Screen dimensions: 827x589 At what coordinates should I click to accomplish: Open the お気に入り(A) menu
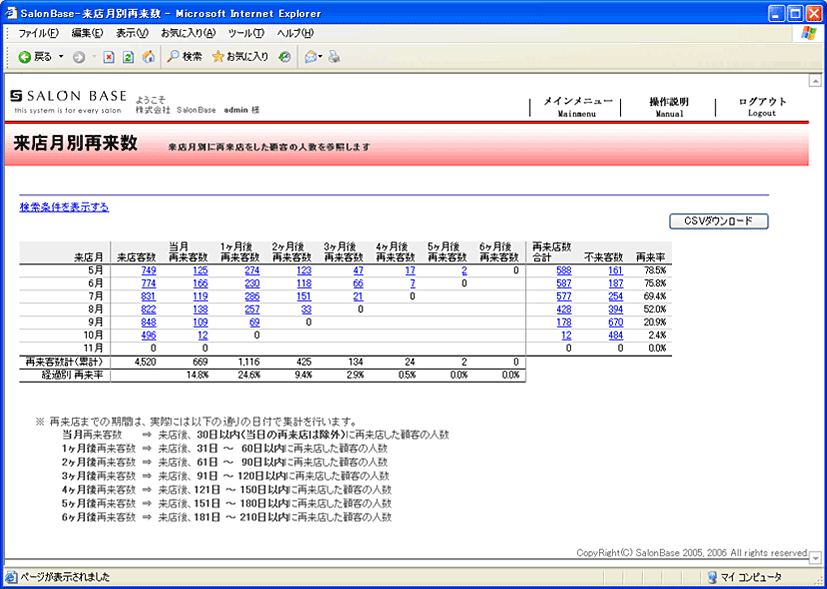coord(189,33)
